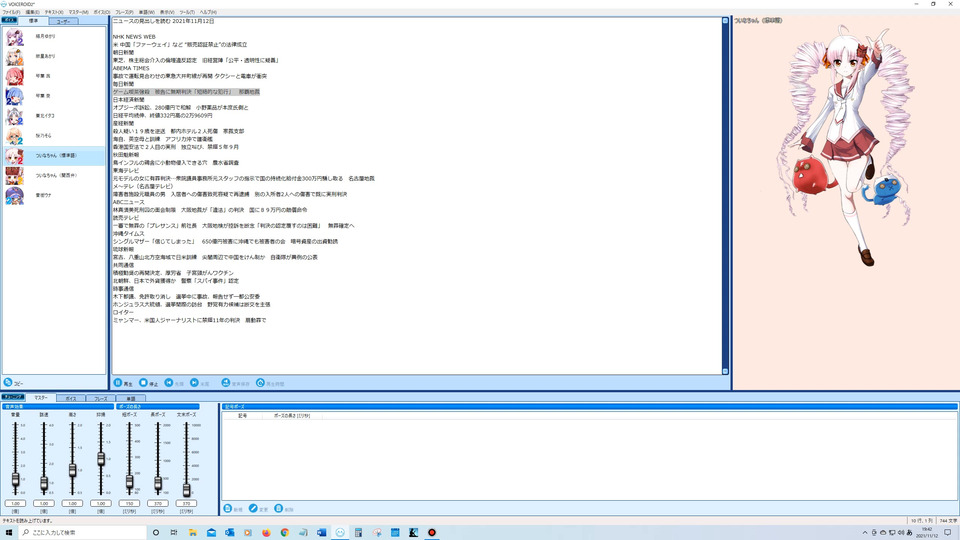Click the 再生時間 playback time icon
960x540 pixels.
pyautogui.click(x=260, y=383)
